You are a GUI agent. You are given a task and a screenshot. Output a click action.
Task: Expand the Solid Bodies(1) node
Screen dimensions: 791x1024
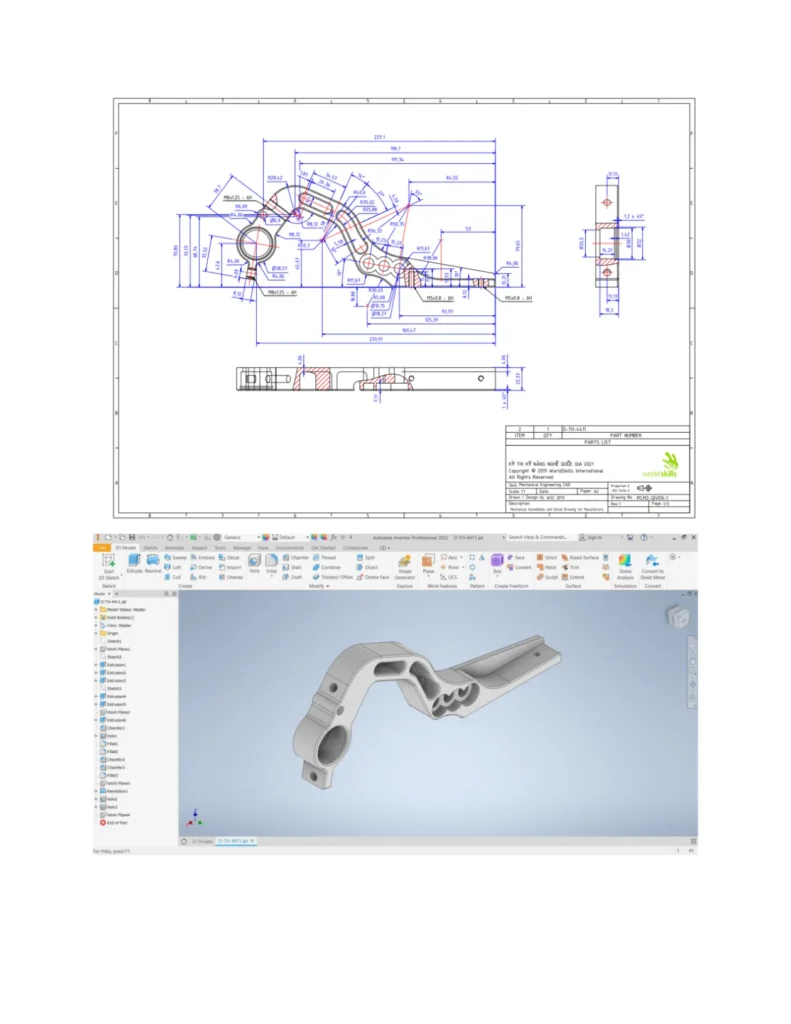coord(97,618)
